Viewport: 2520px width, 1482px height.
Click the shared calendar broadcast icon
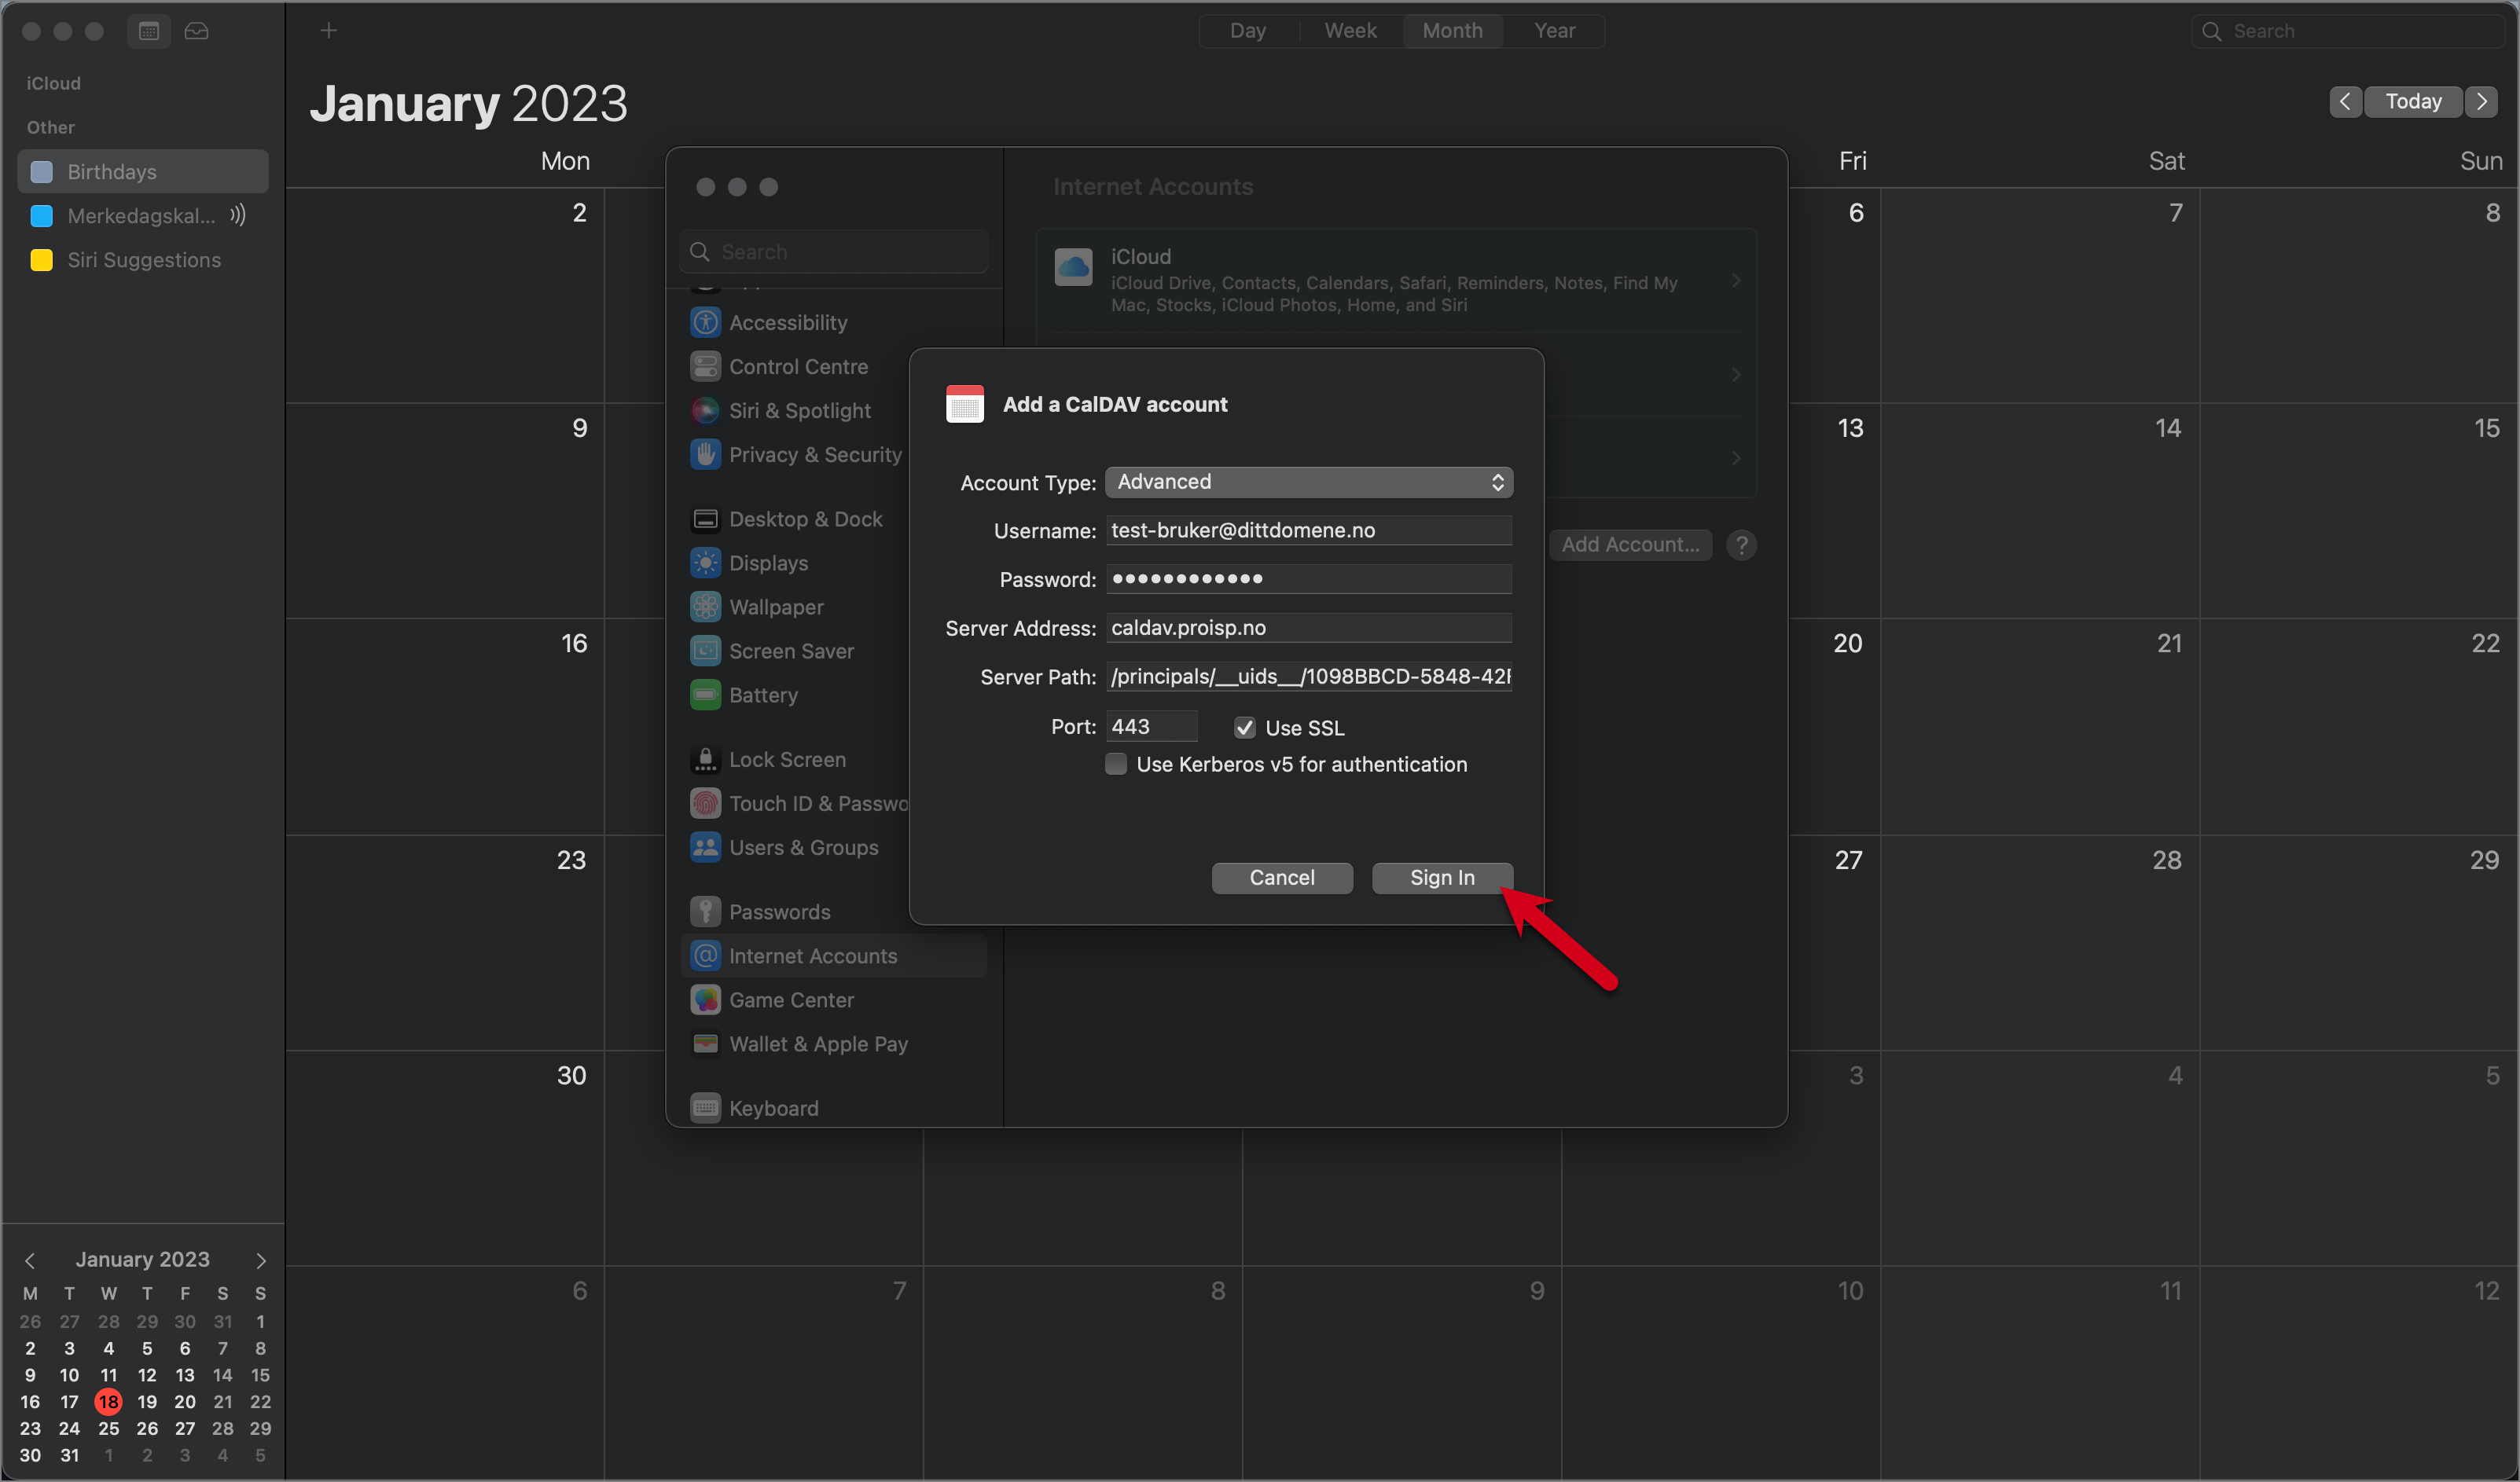pos(237,215)
